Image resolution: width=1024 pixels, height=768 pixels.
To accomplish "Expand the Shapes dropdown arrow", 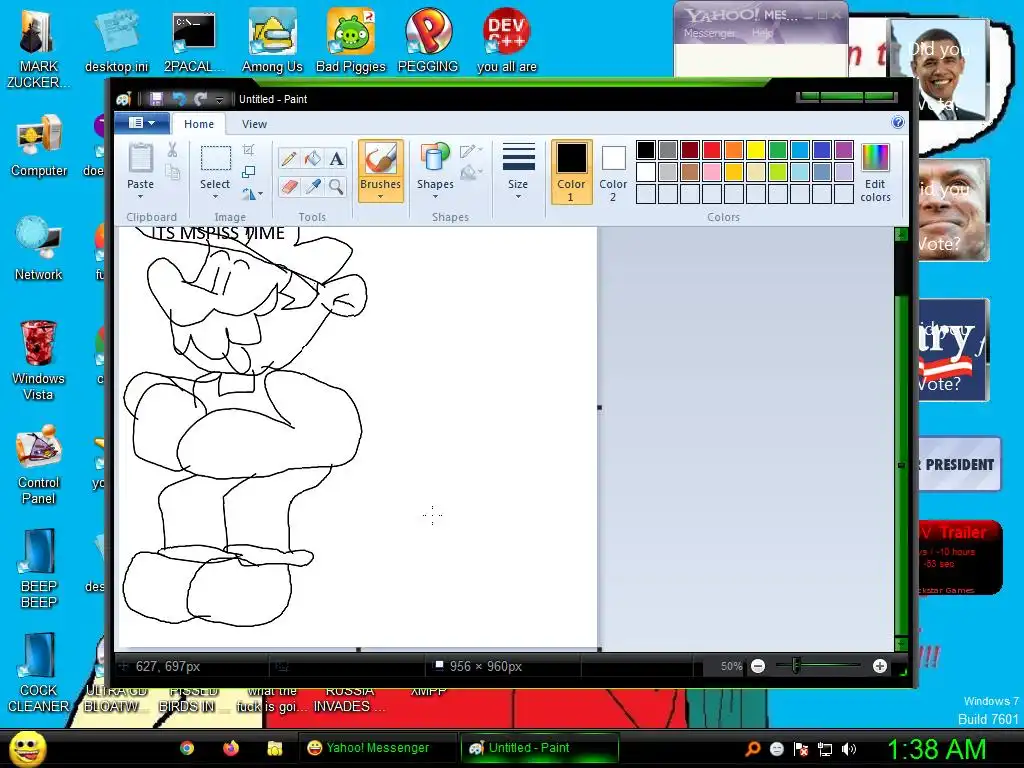I will (435, 196).
